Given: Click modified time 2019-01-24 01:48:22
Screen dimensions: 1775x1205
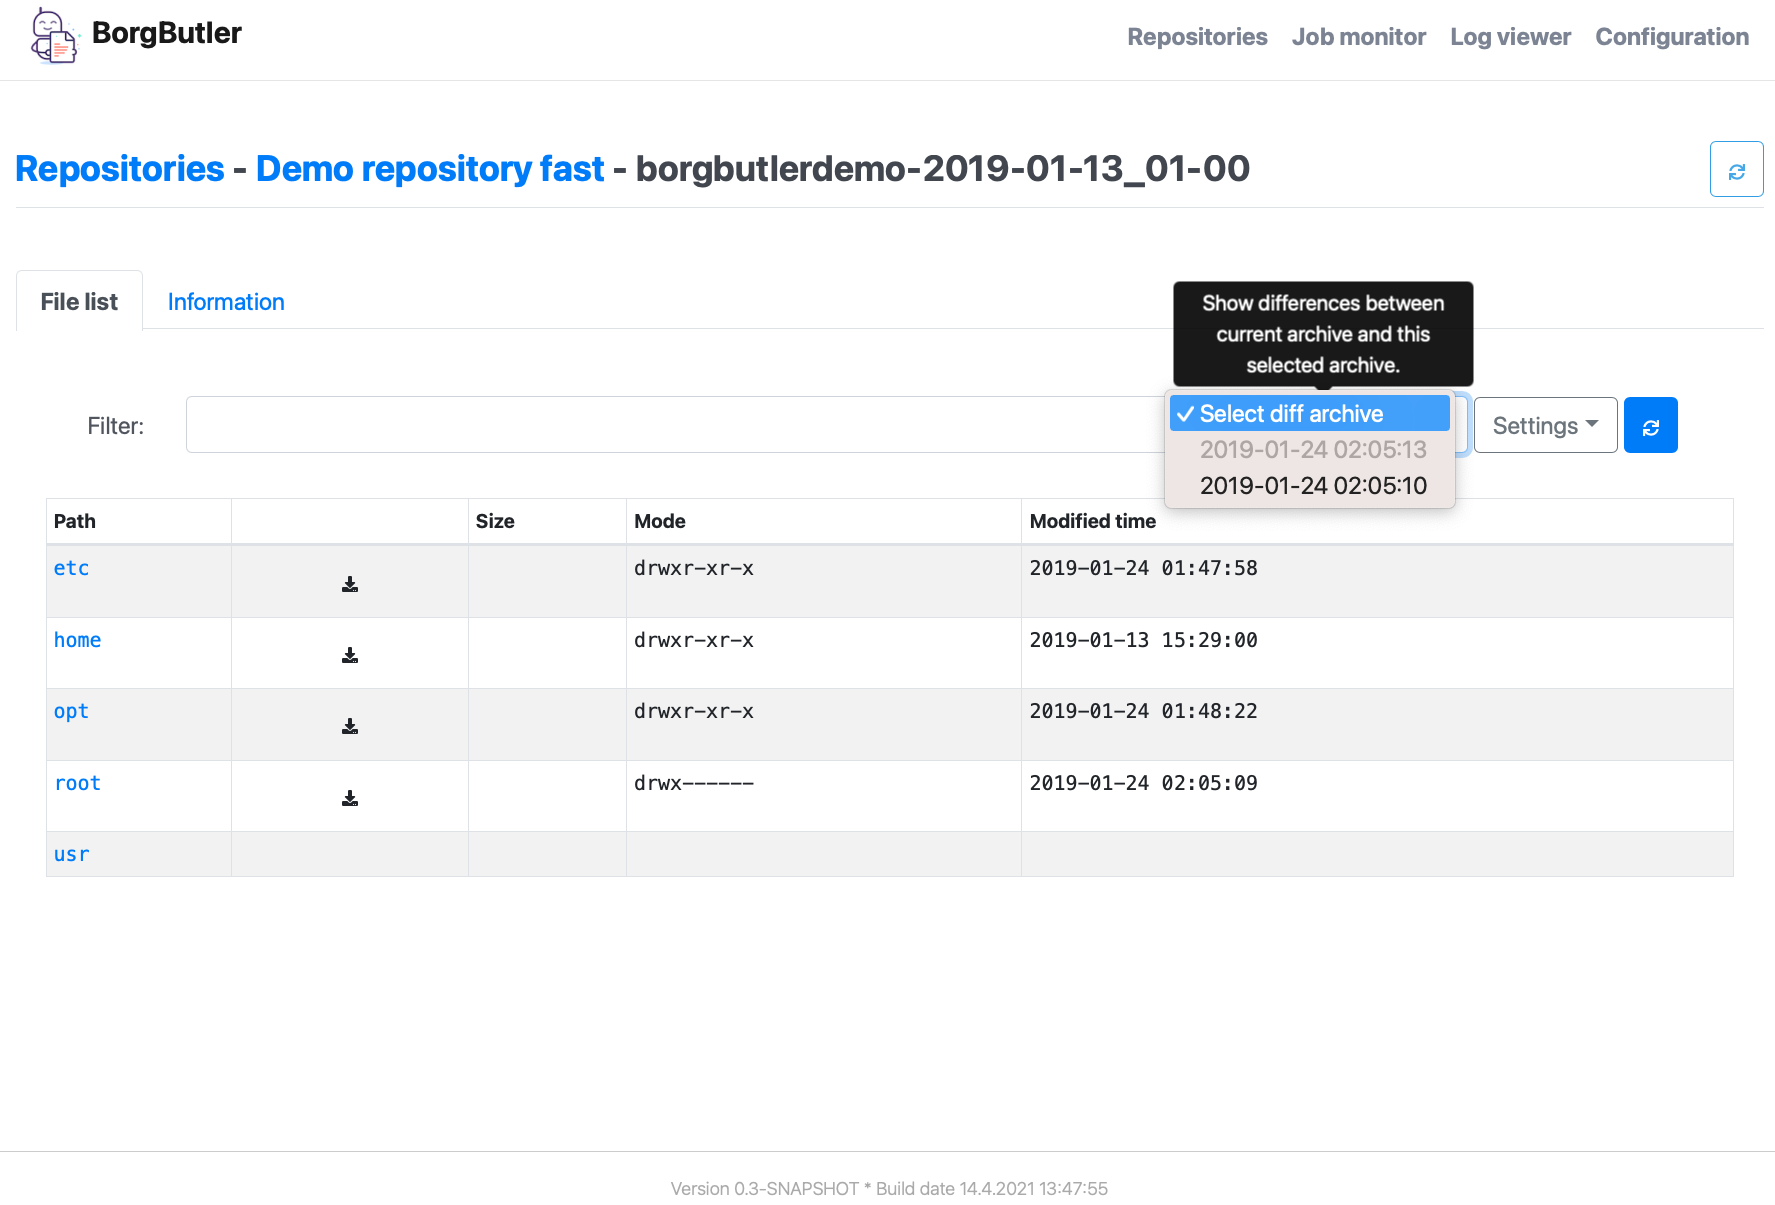Looking at the screenshot, I should (1144, 711).
